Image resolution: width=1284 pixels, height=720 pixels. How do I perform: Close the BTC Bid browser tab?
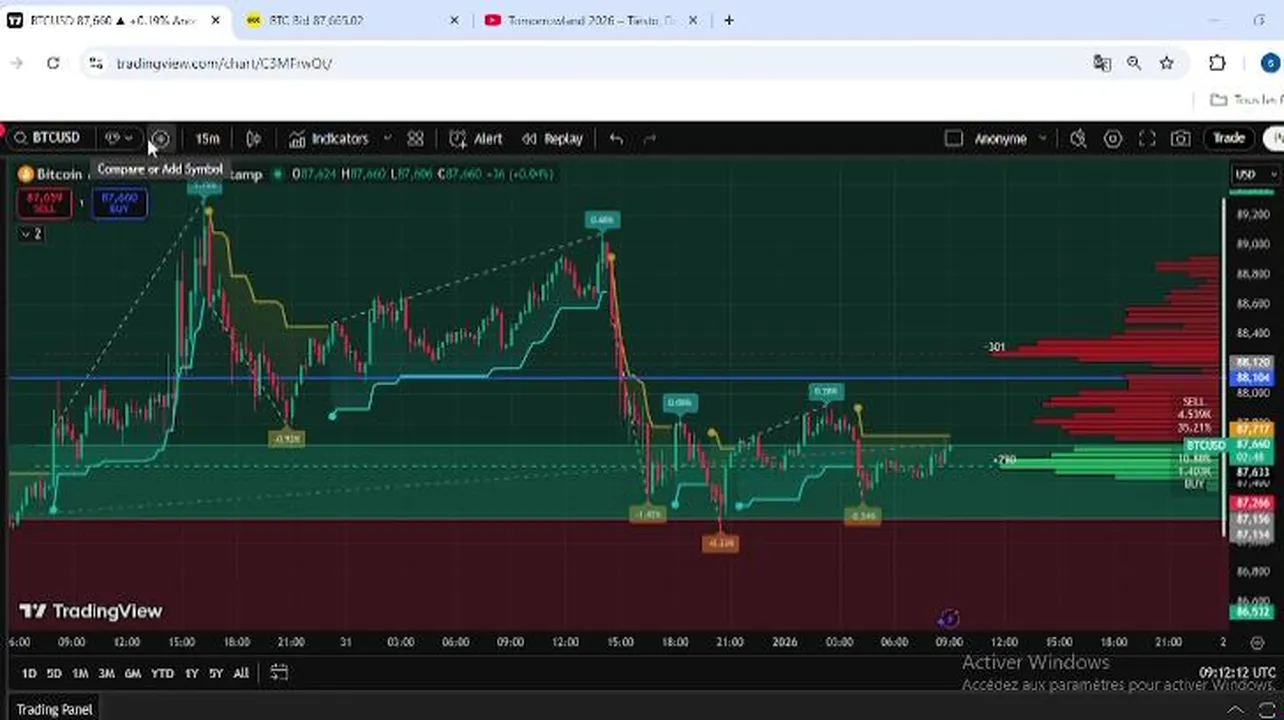pyautogui.click(x=455, y=20)
